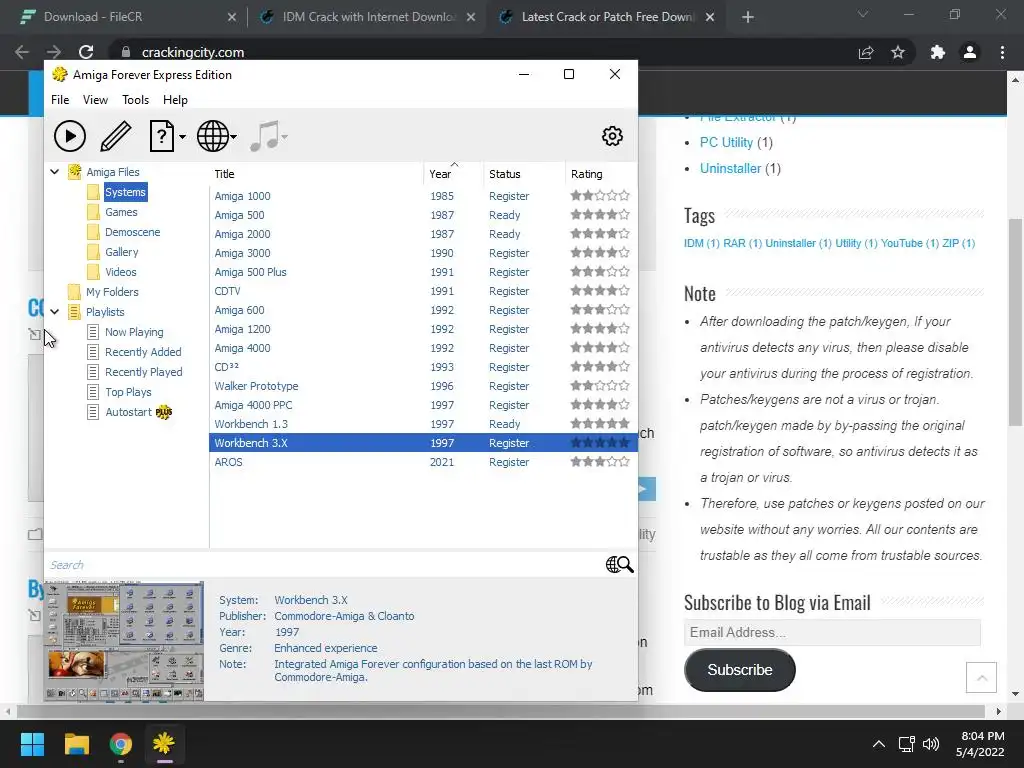Viewport: 1024px width, 768px height.
Task: Open Chrome three-dot menu
Action: (x=1002, y=52)
